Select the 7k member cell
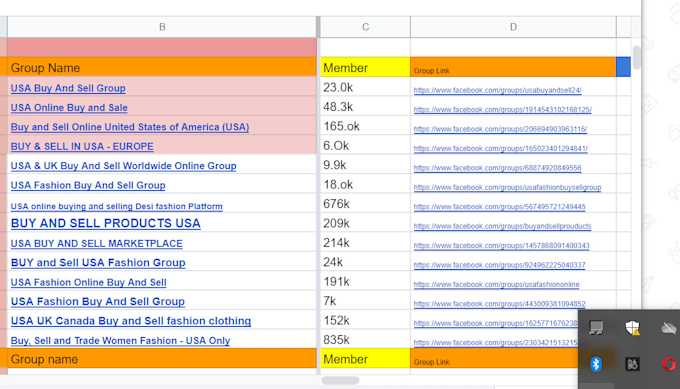Viewport: 680px width, 389px height. pos(365,301)
